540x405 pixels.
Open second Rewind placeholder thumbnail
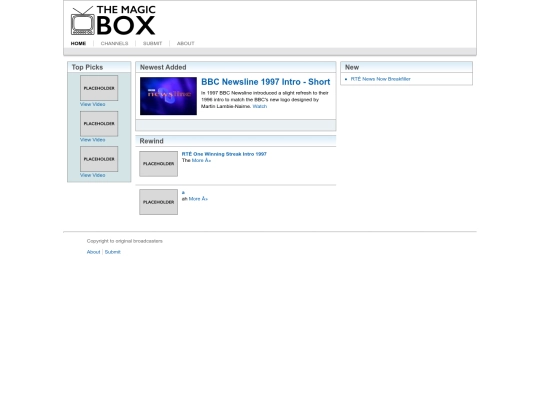point(158,202)
